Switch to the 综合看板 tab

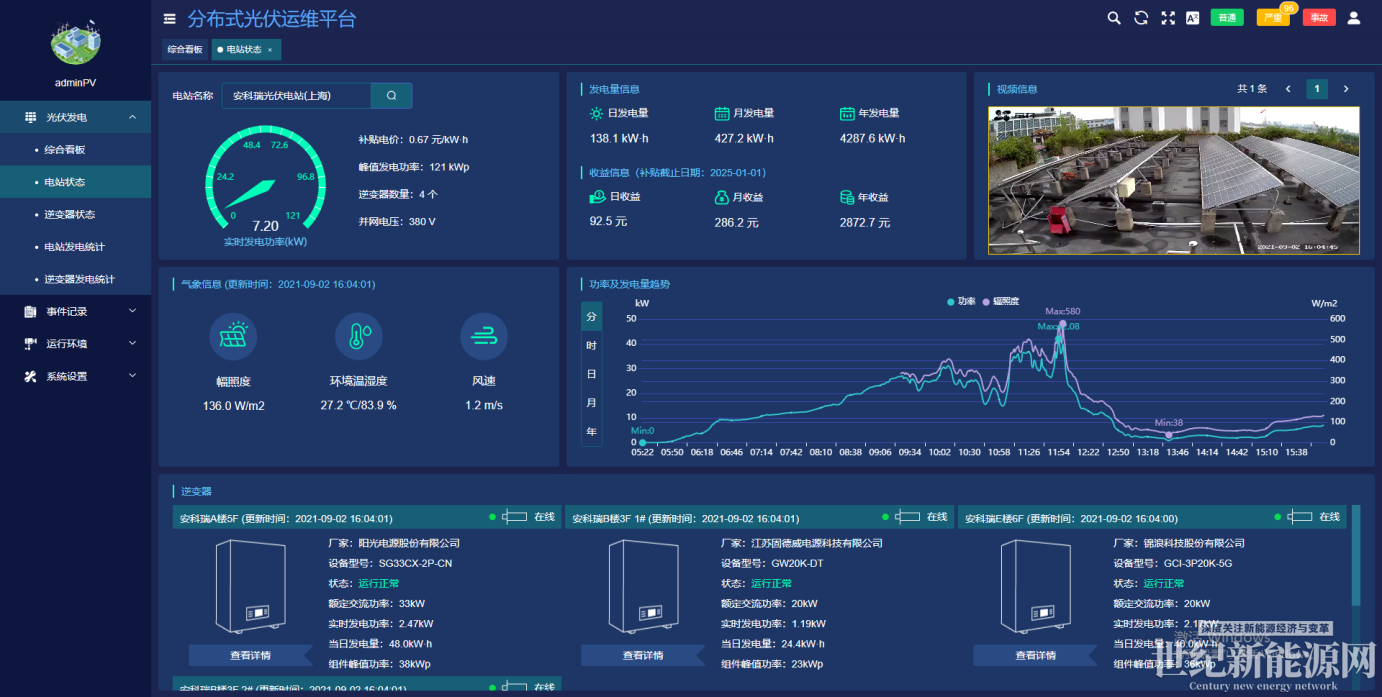[184, 49]
